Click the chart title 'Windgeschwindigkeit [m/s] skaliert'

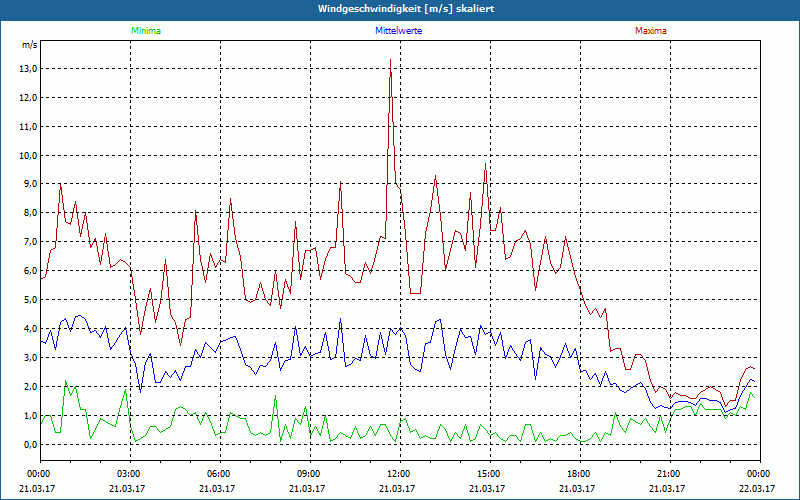tap(406, 9)
